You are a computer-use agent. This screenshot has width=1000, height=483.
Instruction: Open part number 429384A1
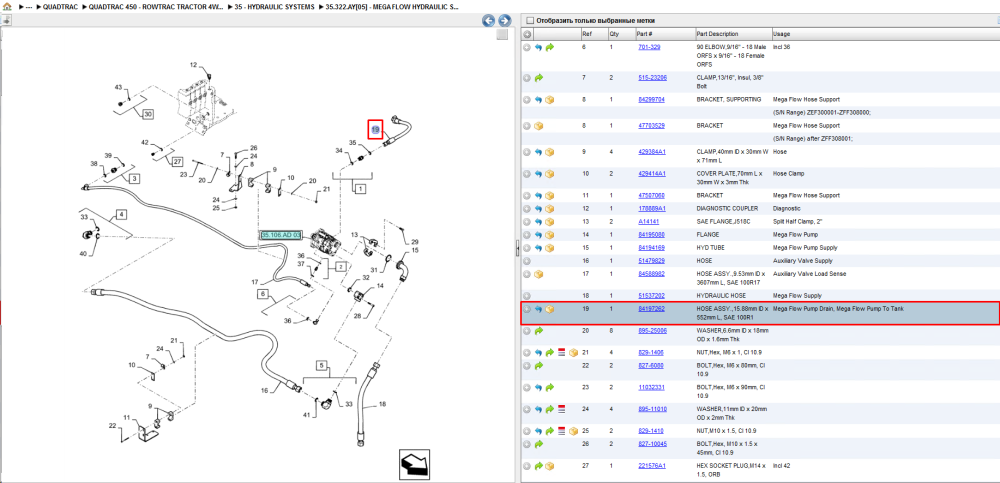(652, 152)
